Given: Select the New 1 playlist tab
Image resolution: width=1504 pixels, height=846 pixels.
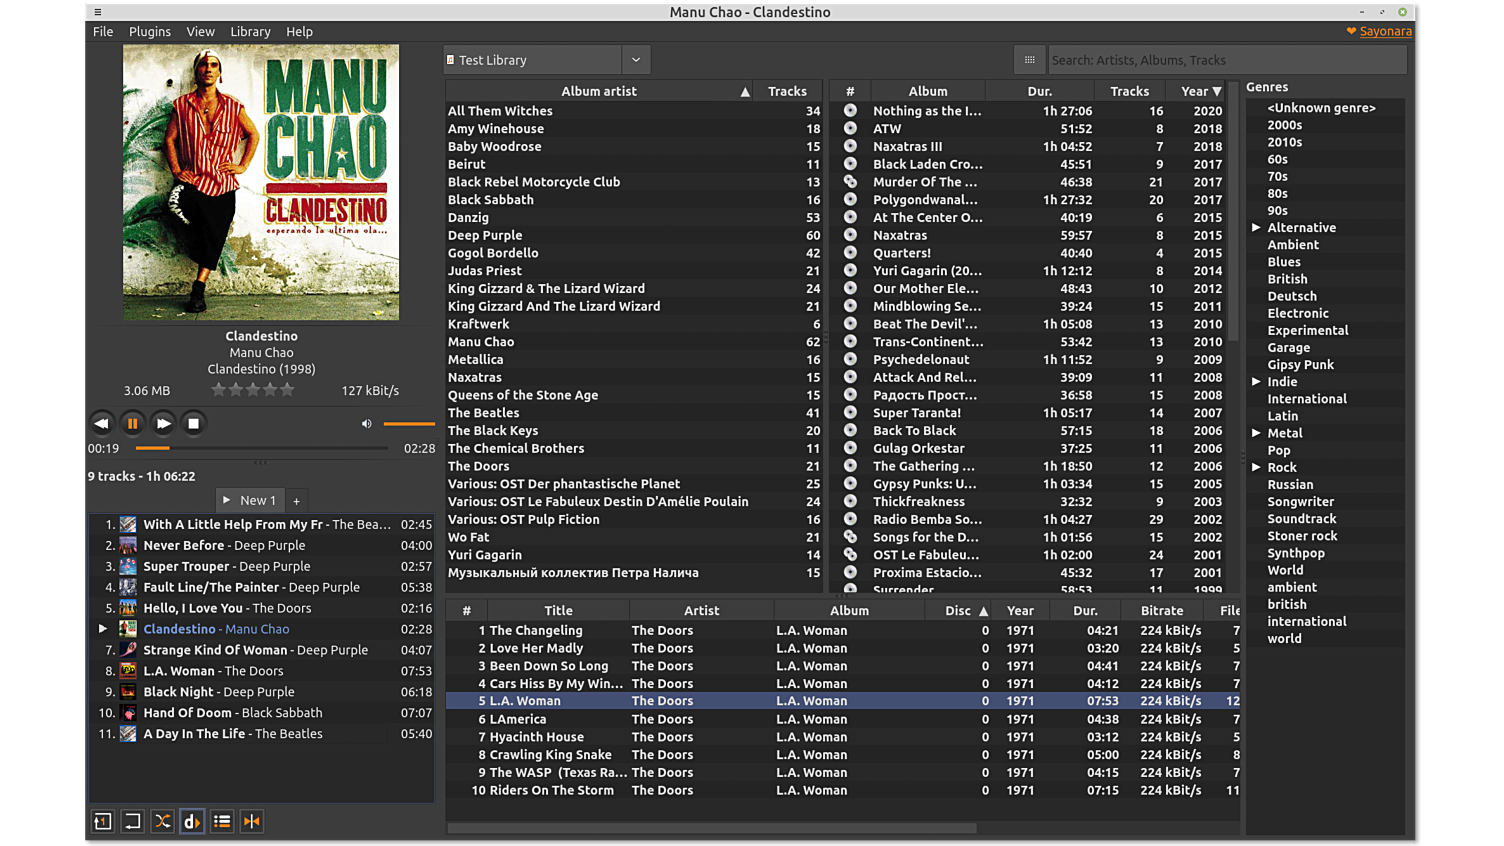Looking at the screenshot, I should (x=251, y=500).
